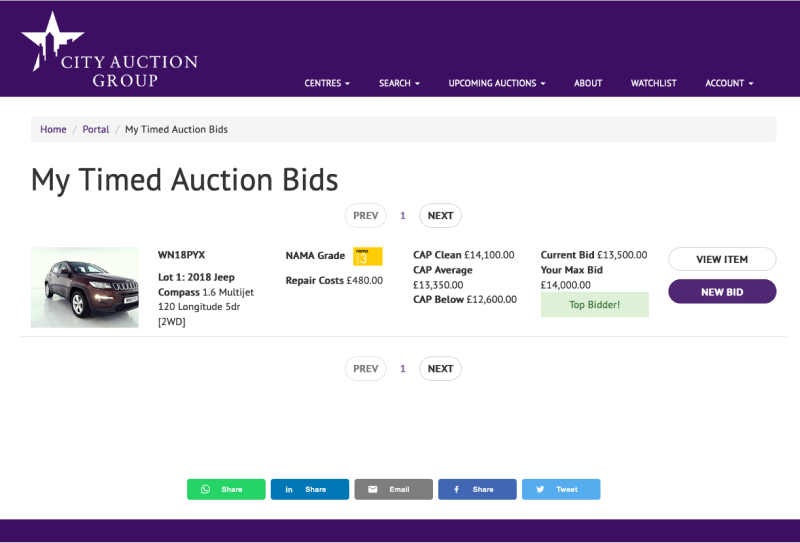The width and height of the screenshot is (800, 543).
Task: Go to the About page
Action: (588, 83)
